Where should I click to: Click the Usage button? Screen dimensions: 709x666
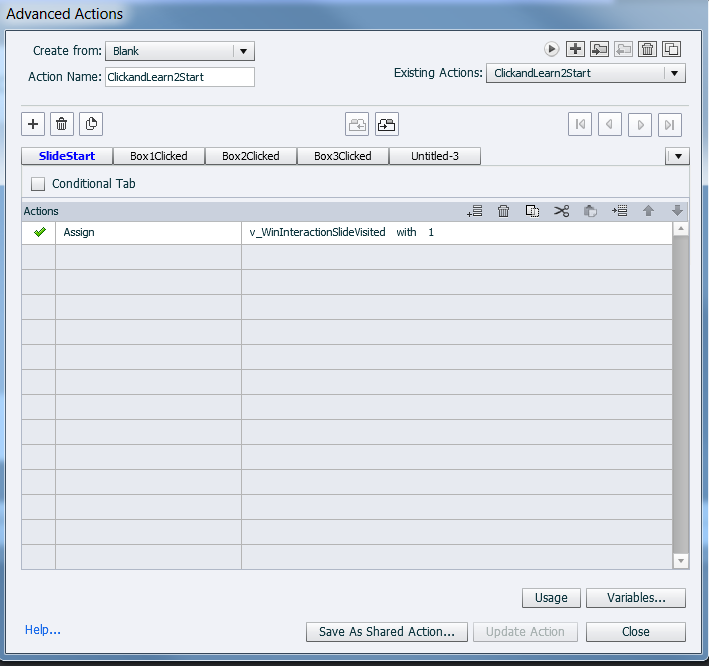(551, 598)
